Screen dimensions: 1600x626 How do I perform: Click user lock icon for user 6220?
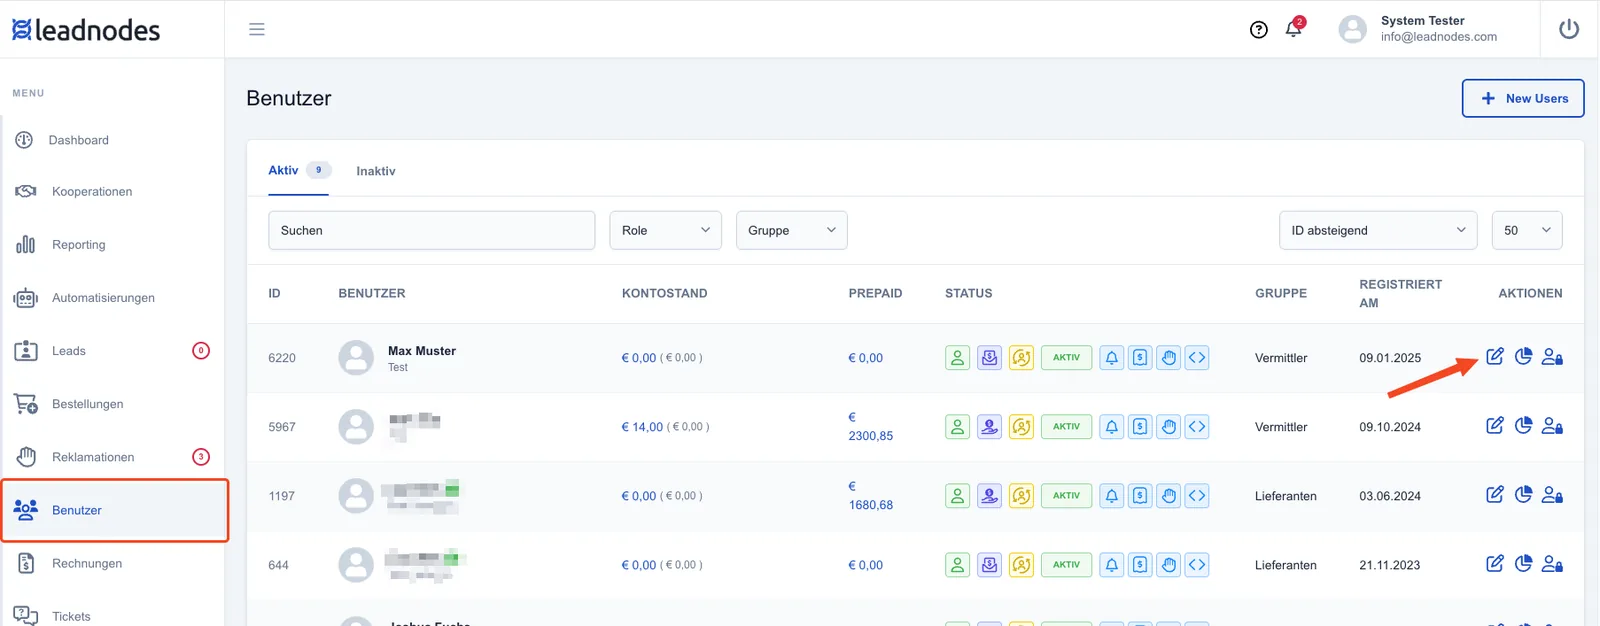point(1552,356)
